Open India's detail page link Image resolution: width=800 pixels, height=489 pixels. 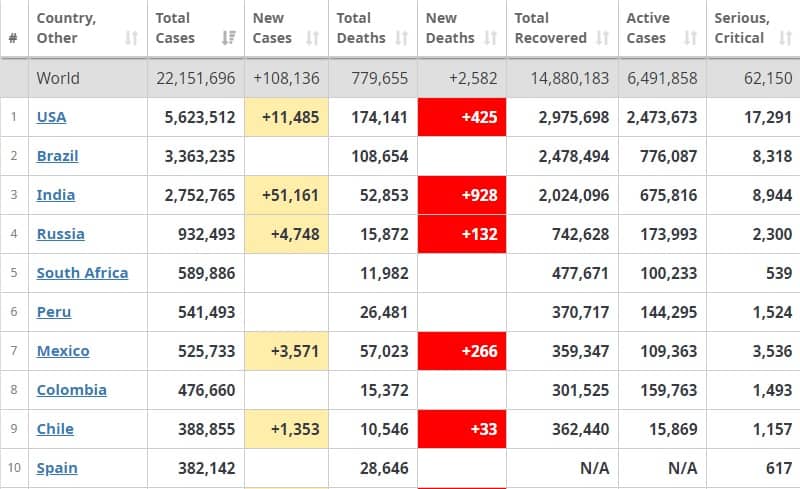click(56, 195)
